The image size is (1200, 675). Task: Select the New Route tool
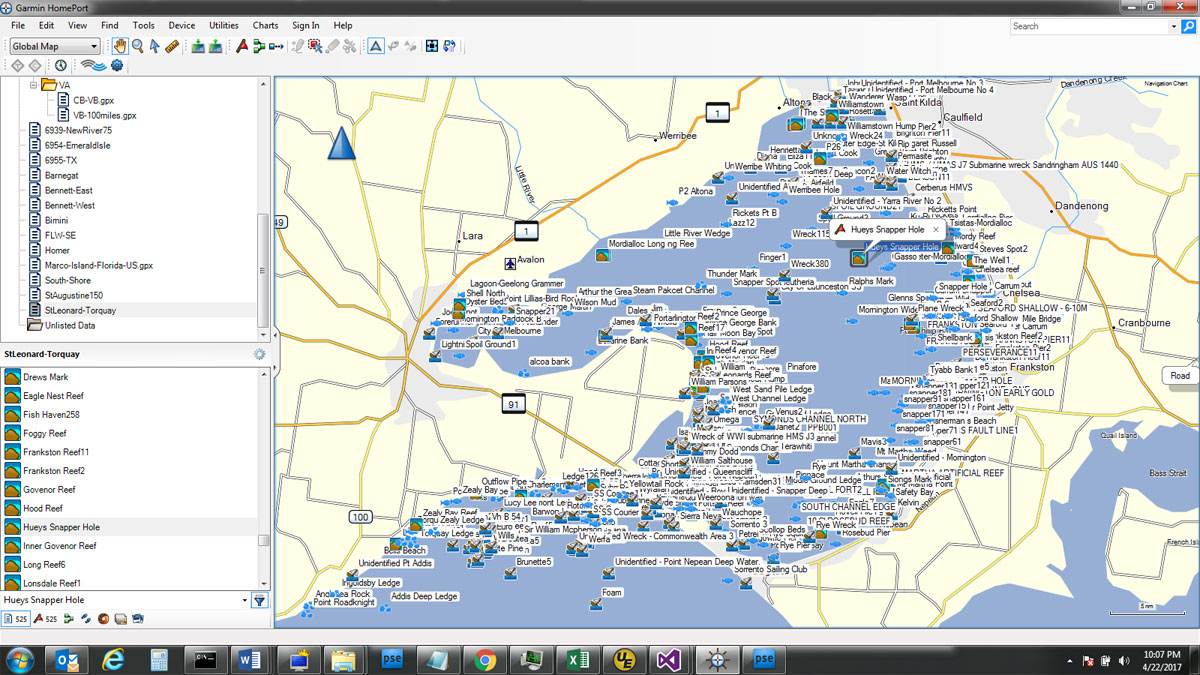pyautogui.click(x=259, y=46)
